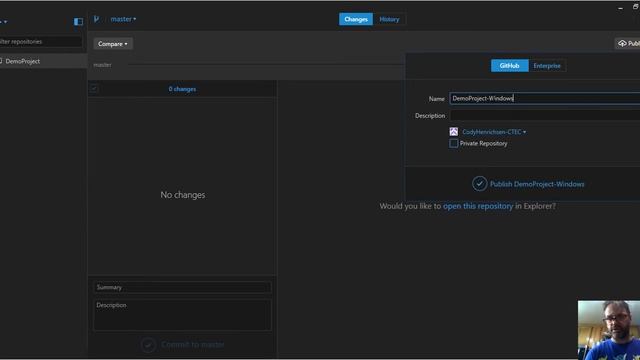640x360 pixels.
Task: Expand the Compare dropdown
Action: (113, 44)
